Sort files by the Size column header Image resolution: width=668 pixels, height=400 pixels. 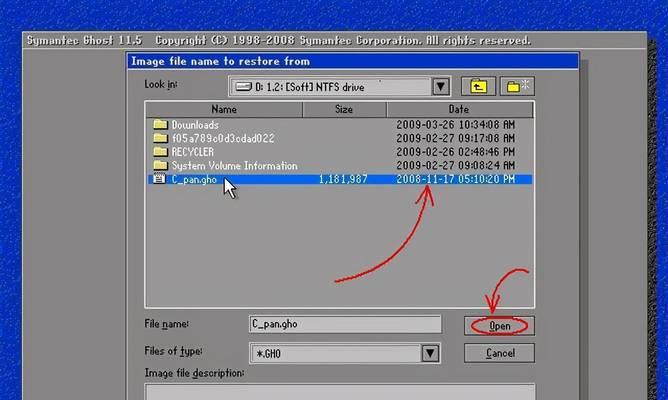[x=344, y=109]
